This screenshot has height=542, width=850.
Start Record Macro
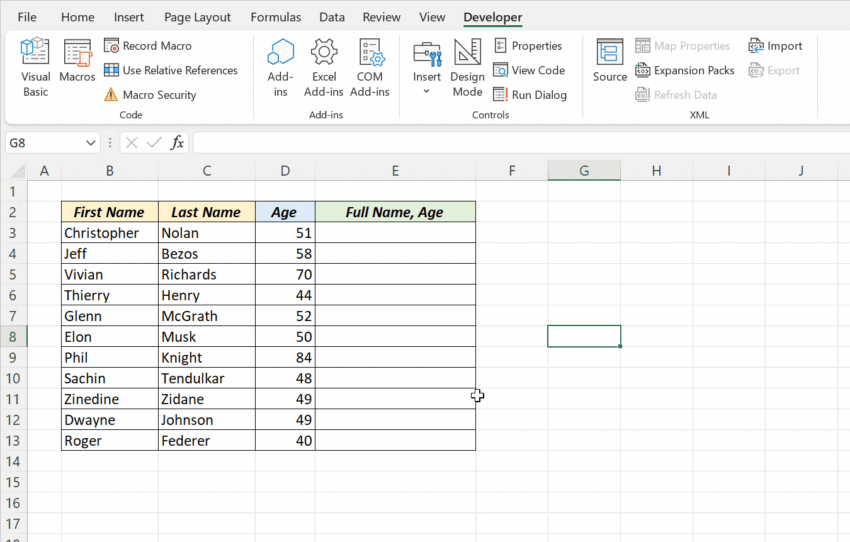147,46
